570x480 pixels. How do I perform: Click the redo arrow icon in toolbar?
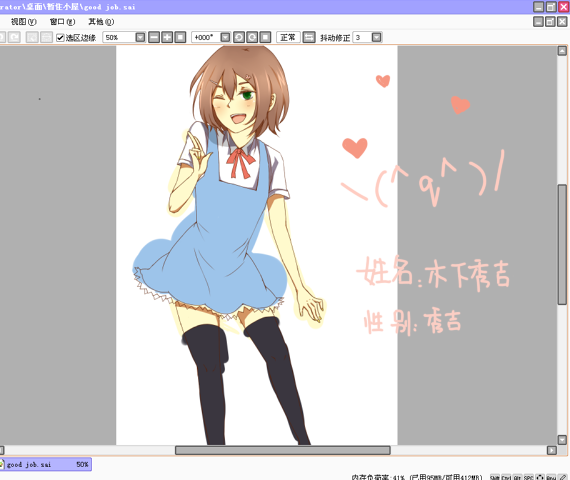tap(14, 37)
